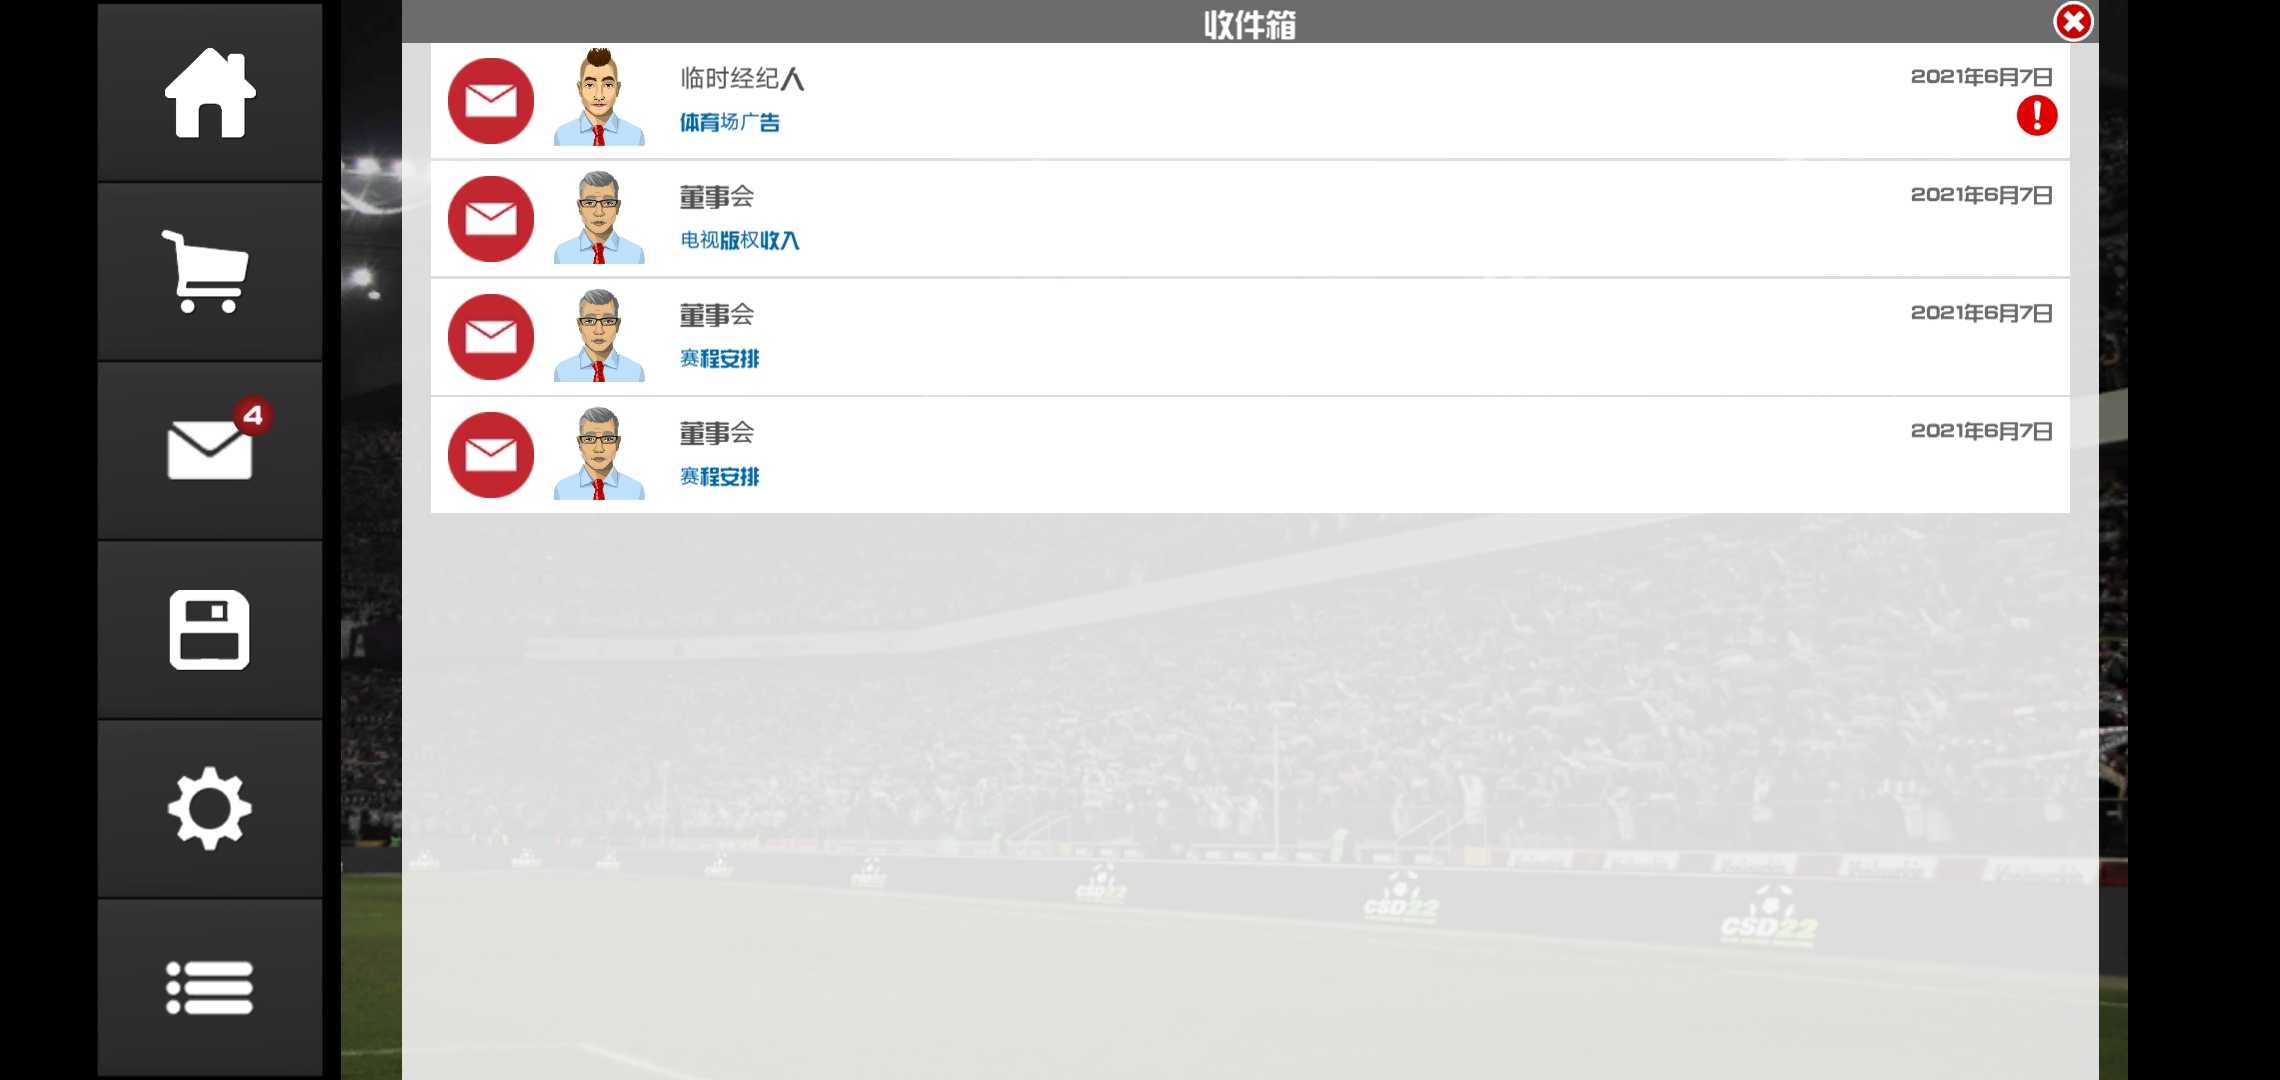Viewport: 2280px width, 1080px height.
Task: Click the 董事会 avatar in the second message
Action: tap(599, 217)
